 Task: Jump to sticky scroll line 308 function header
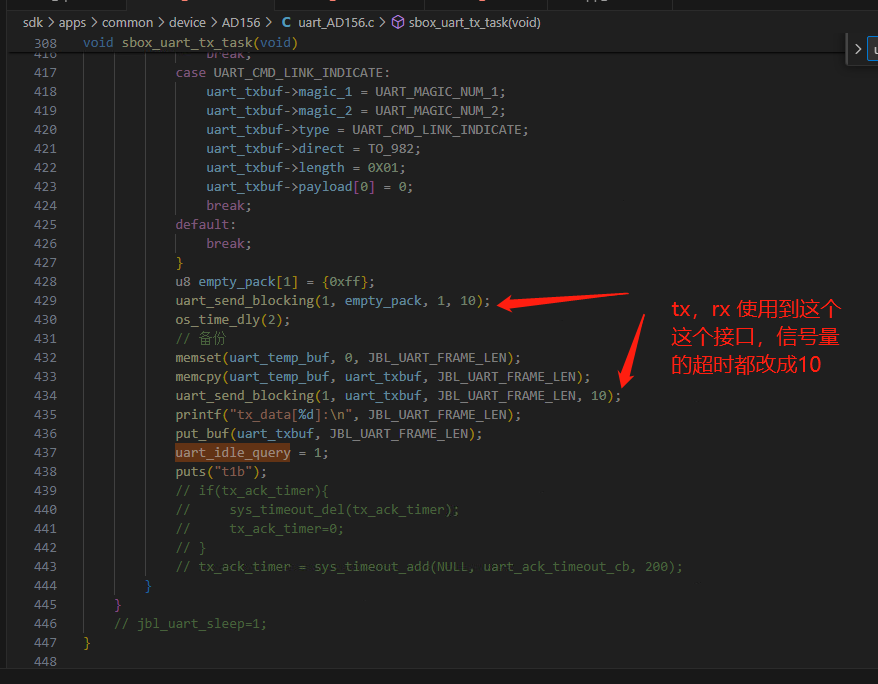click(x=190, y=43)
